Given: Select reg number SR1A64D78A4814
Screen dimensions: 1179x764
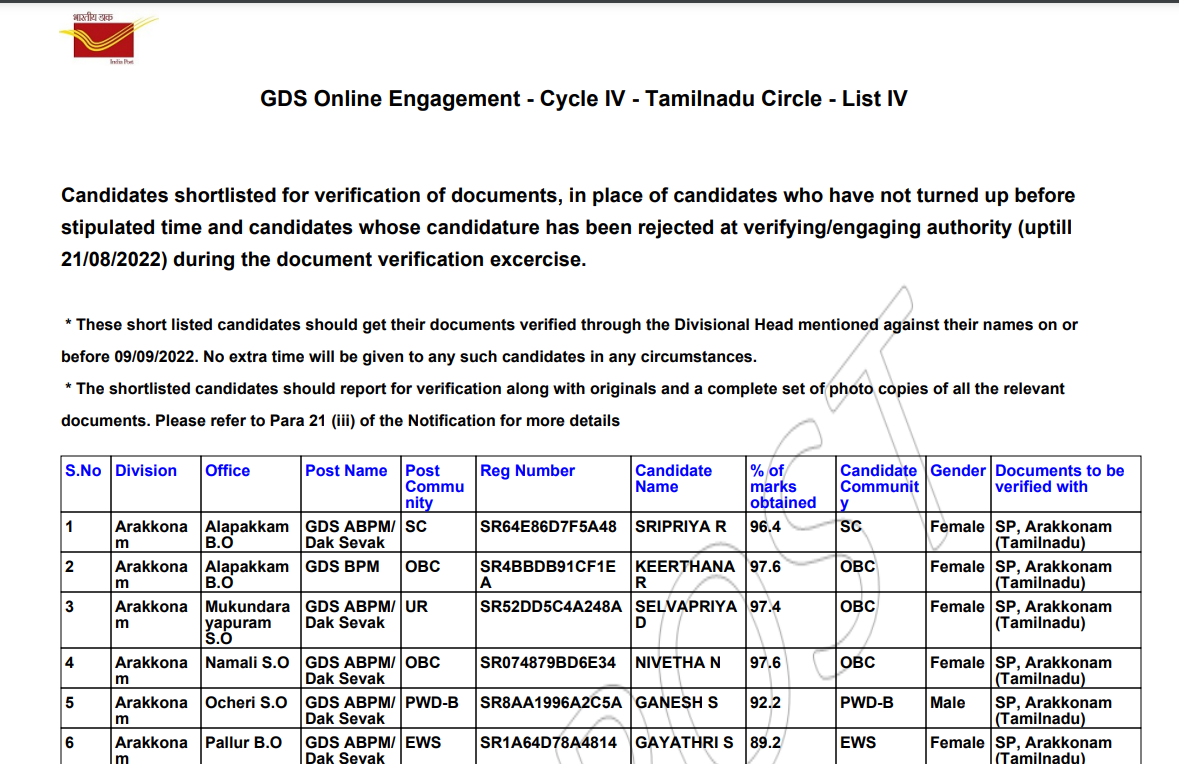Looking at the screenshot, I should pyautogui.click(x=548, y=743).
